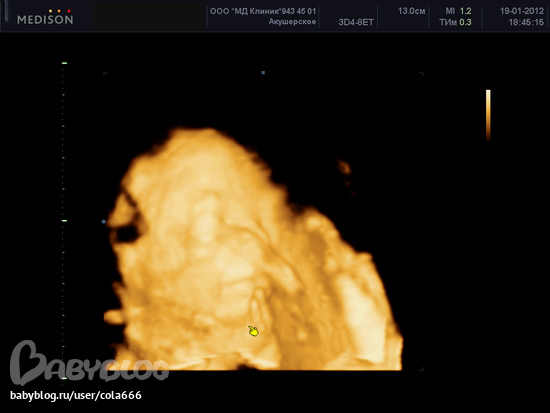Click the date 19-01-2012
The width and height of the screenshot is (550, 413).
click(x=522, y=11)
